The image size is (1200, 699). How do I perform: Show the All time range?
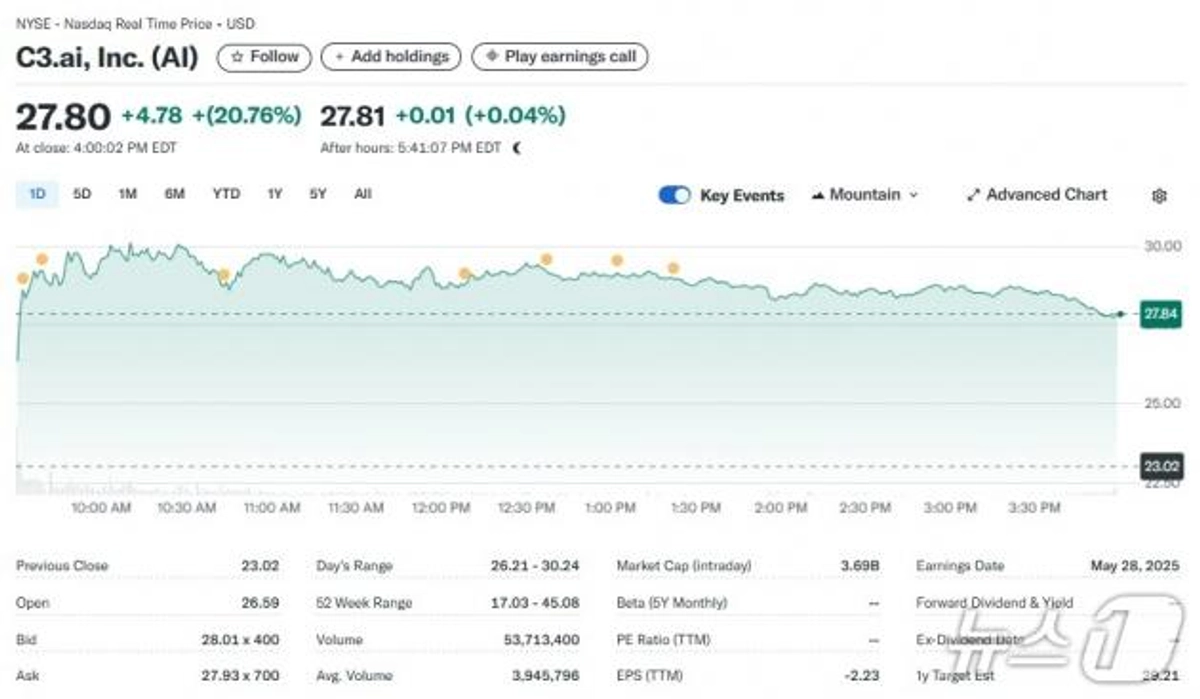(x=362, y=194)
